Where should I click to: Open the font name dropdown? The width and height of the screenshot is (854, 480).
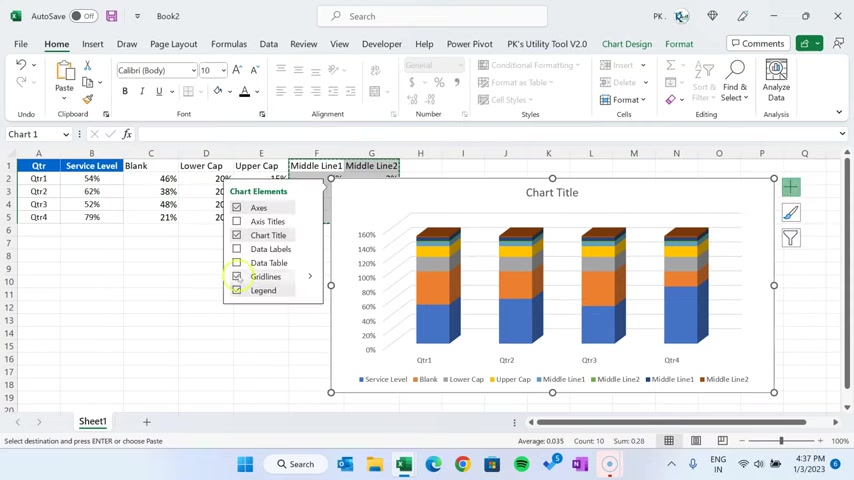193,70
